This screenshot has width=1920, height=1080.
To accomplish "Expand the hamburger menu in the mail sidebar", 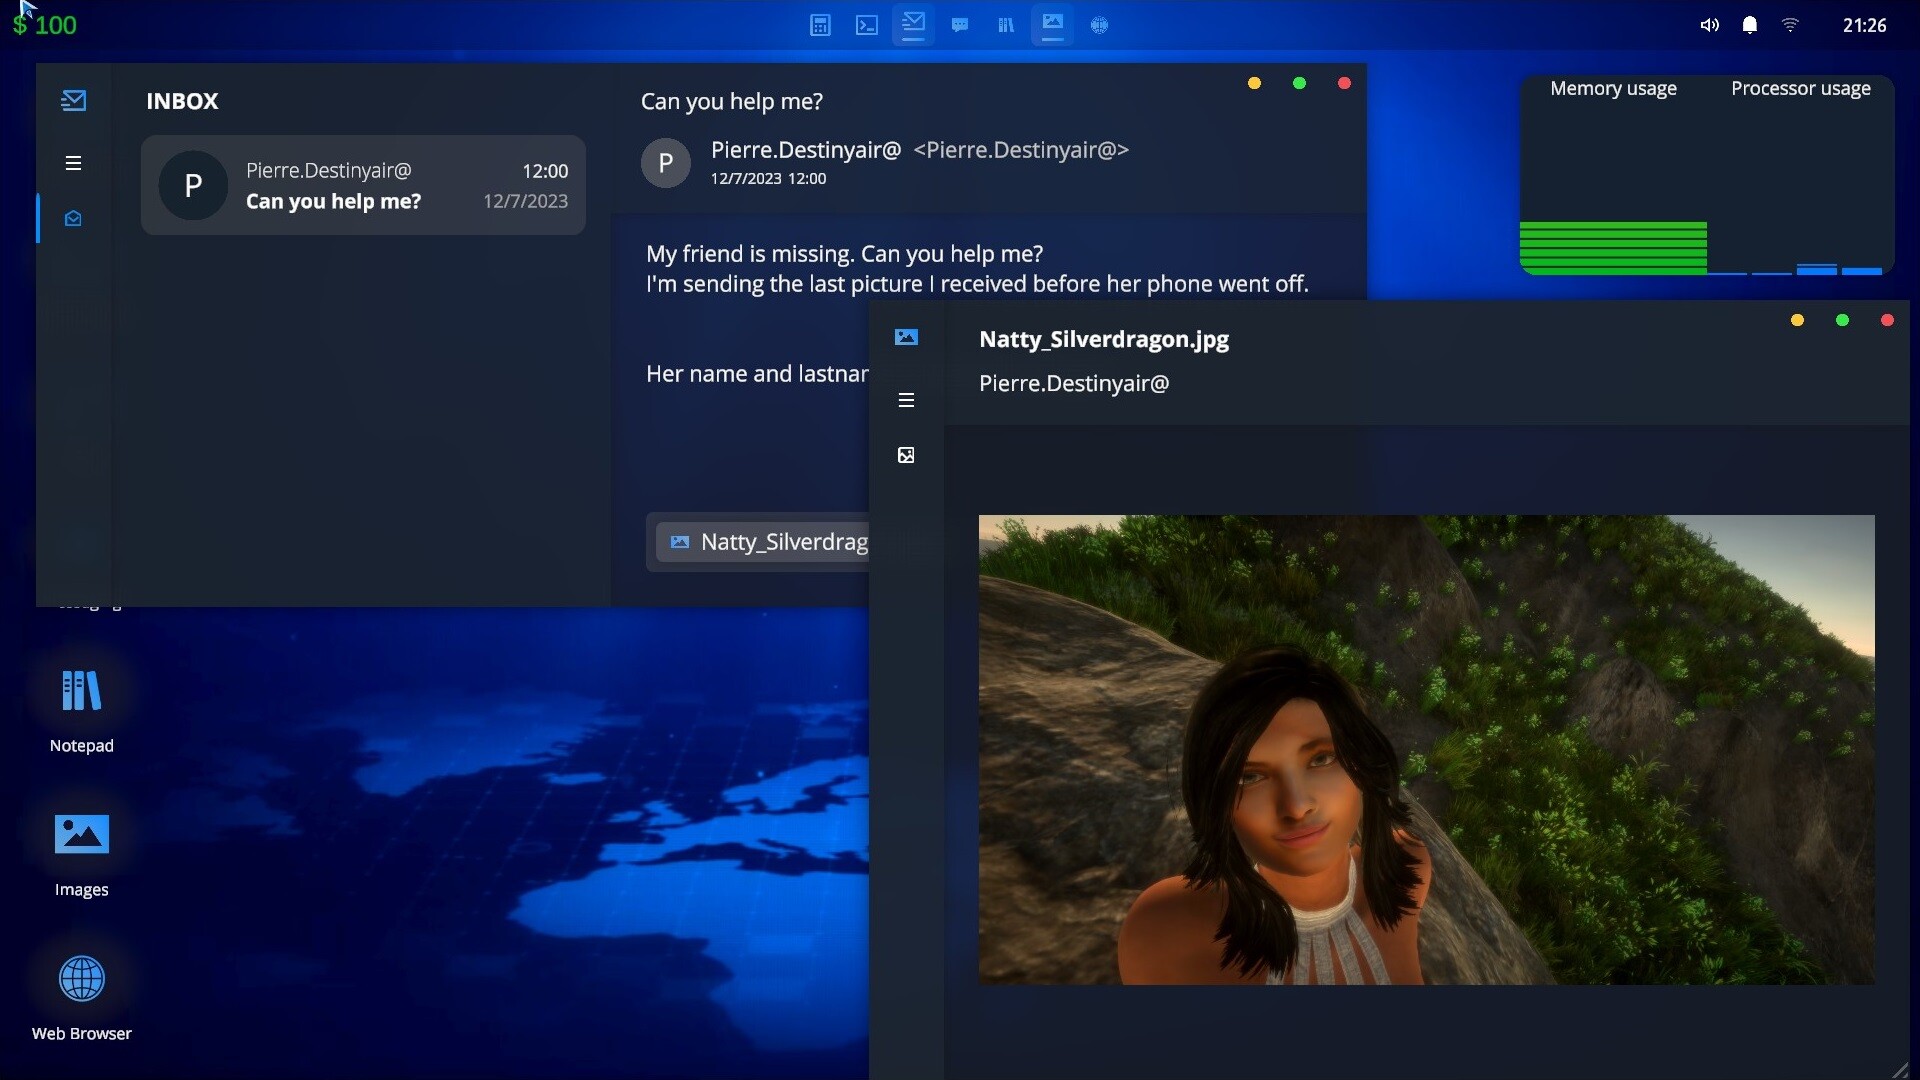I will (73, 162).
